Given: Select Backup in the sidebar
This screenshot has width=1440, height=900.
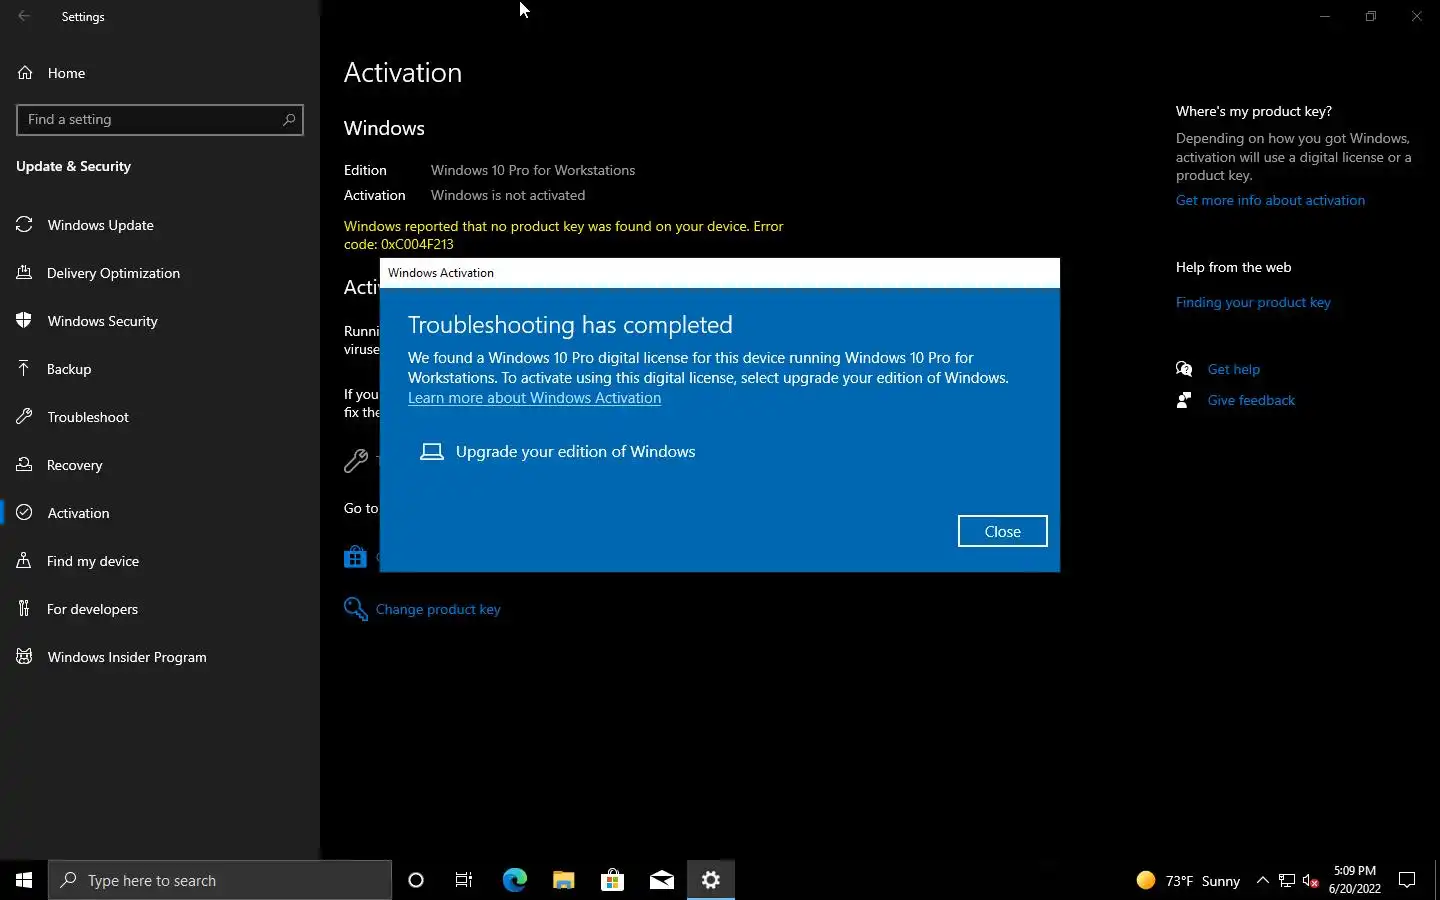Looking at the screenshot, I should pyautogui.click(x=160, y=369).
